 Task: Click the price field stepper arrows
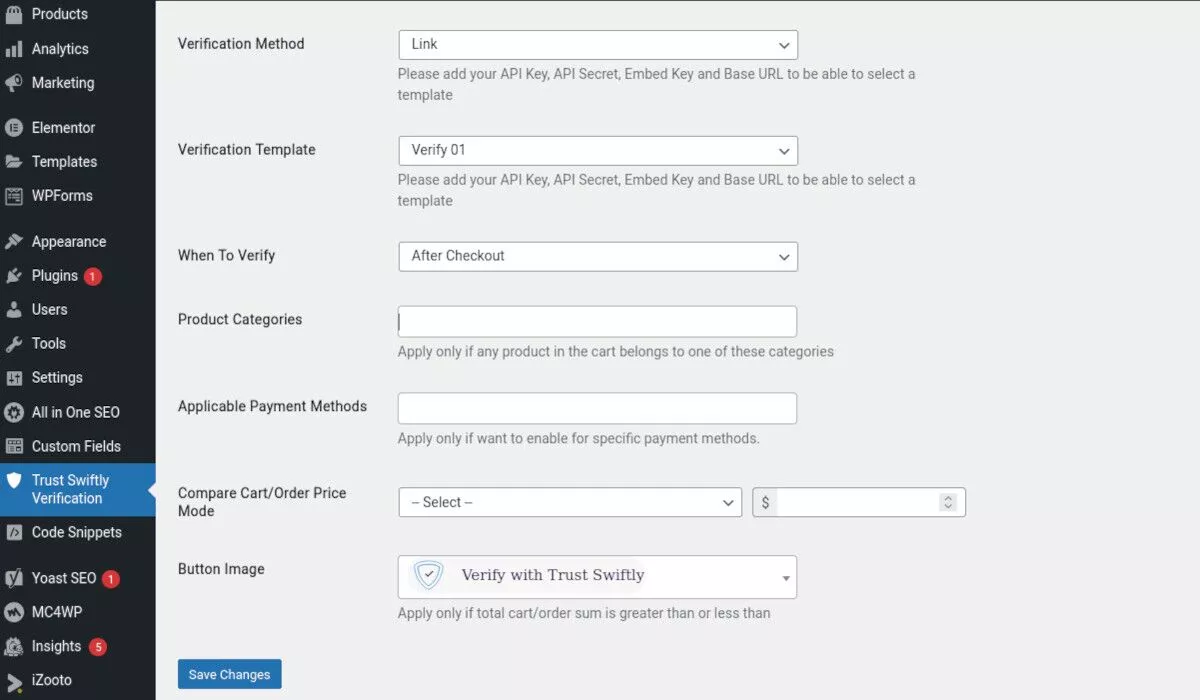948,502
